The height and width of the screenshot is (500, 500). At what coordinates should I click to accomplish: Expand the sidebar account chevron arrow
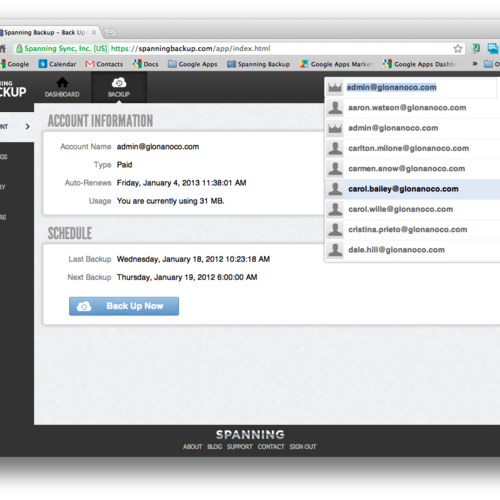(x=27, y=127)
